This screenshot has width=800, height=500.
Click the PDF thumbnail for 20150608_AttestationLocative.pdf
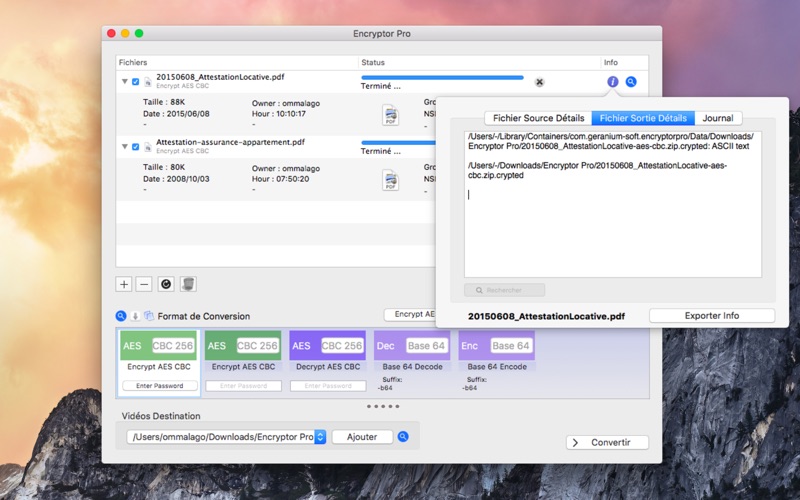(390, 115)
